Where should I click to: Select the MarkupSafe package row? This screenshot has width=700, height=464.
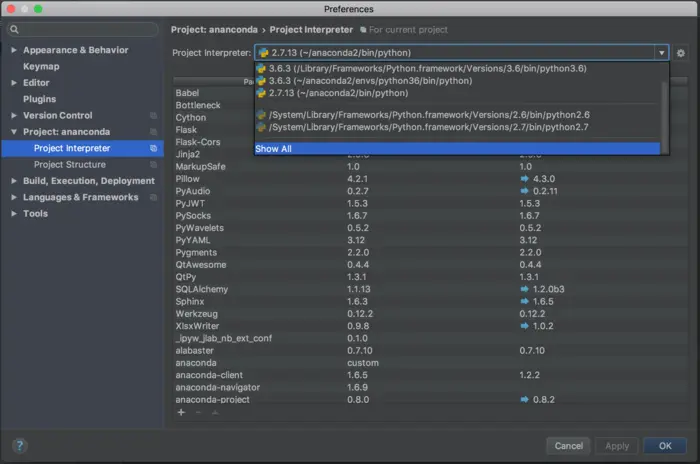pyautogui.click(x=430, y=167)
